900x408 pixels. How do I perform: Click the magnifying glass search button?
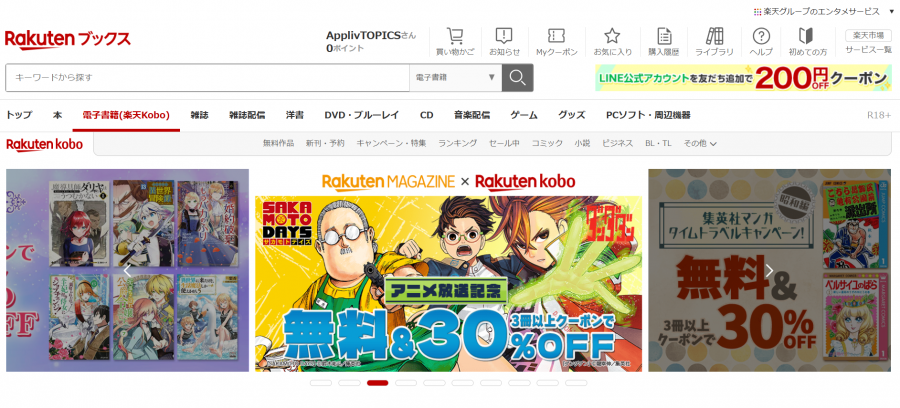pyautogui.click(x=517, y=77)
